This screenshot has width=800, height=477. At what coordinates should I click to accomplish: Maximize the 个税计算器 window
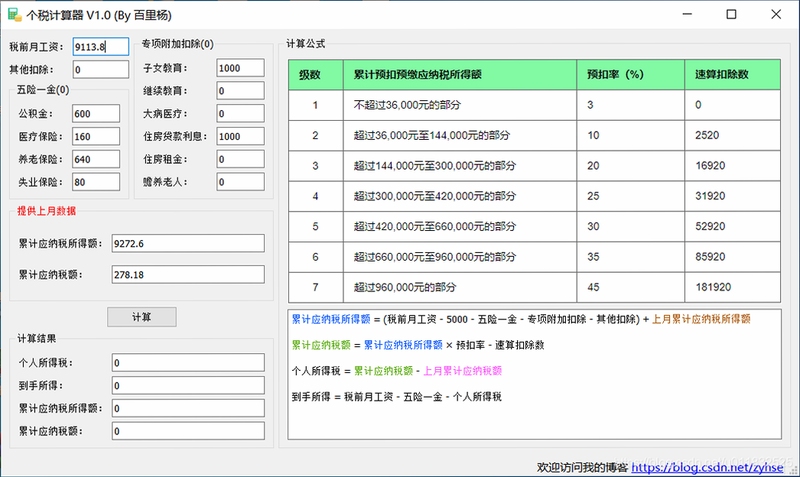click(731, 14)
